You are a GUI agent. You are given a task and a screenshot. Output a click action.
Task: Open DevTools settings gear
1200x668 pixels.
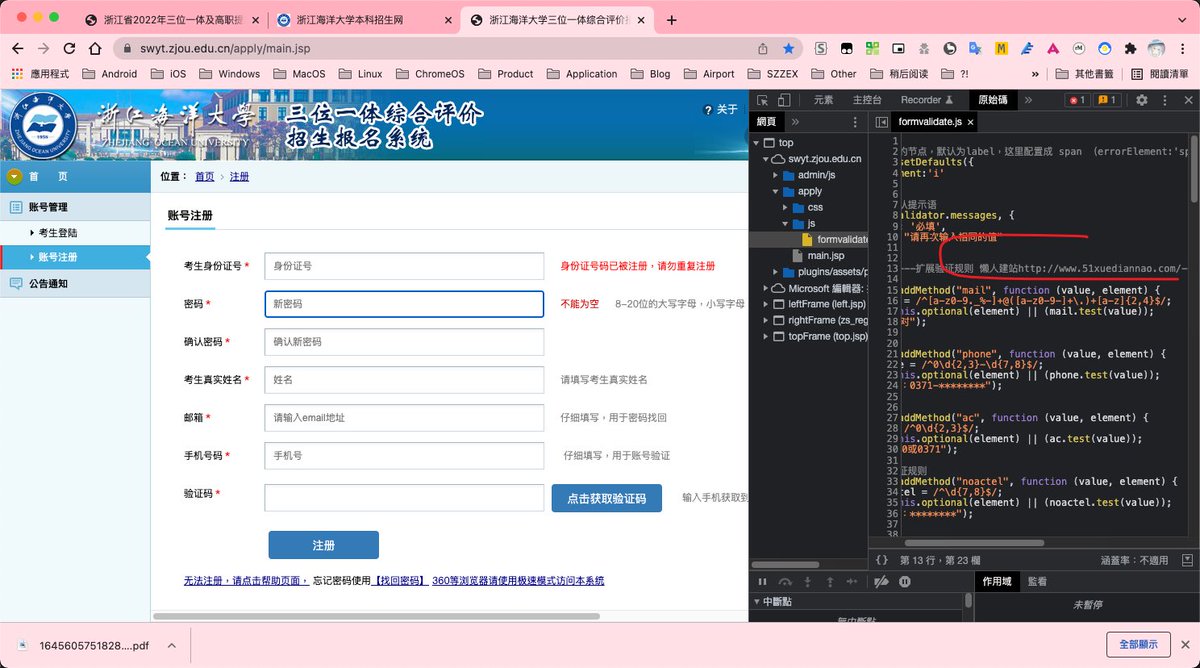coord(1141,100)
